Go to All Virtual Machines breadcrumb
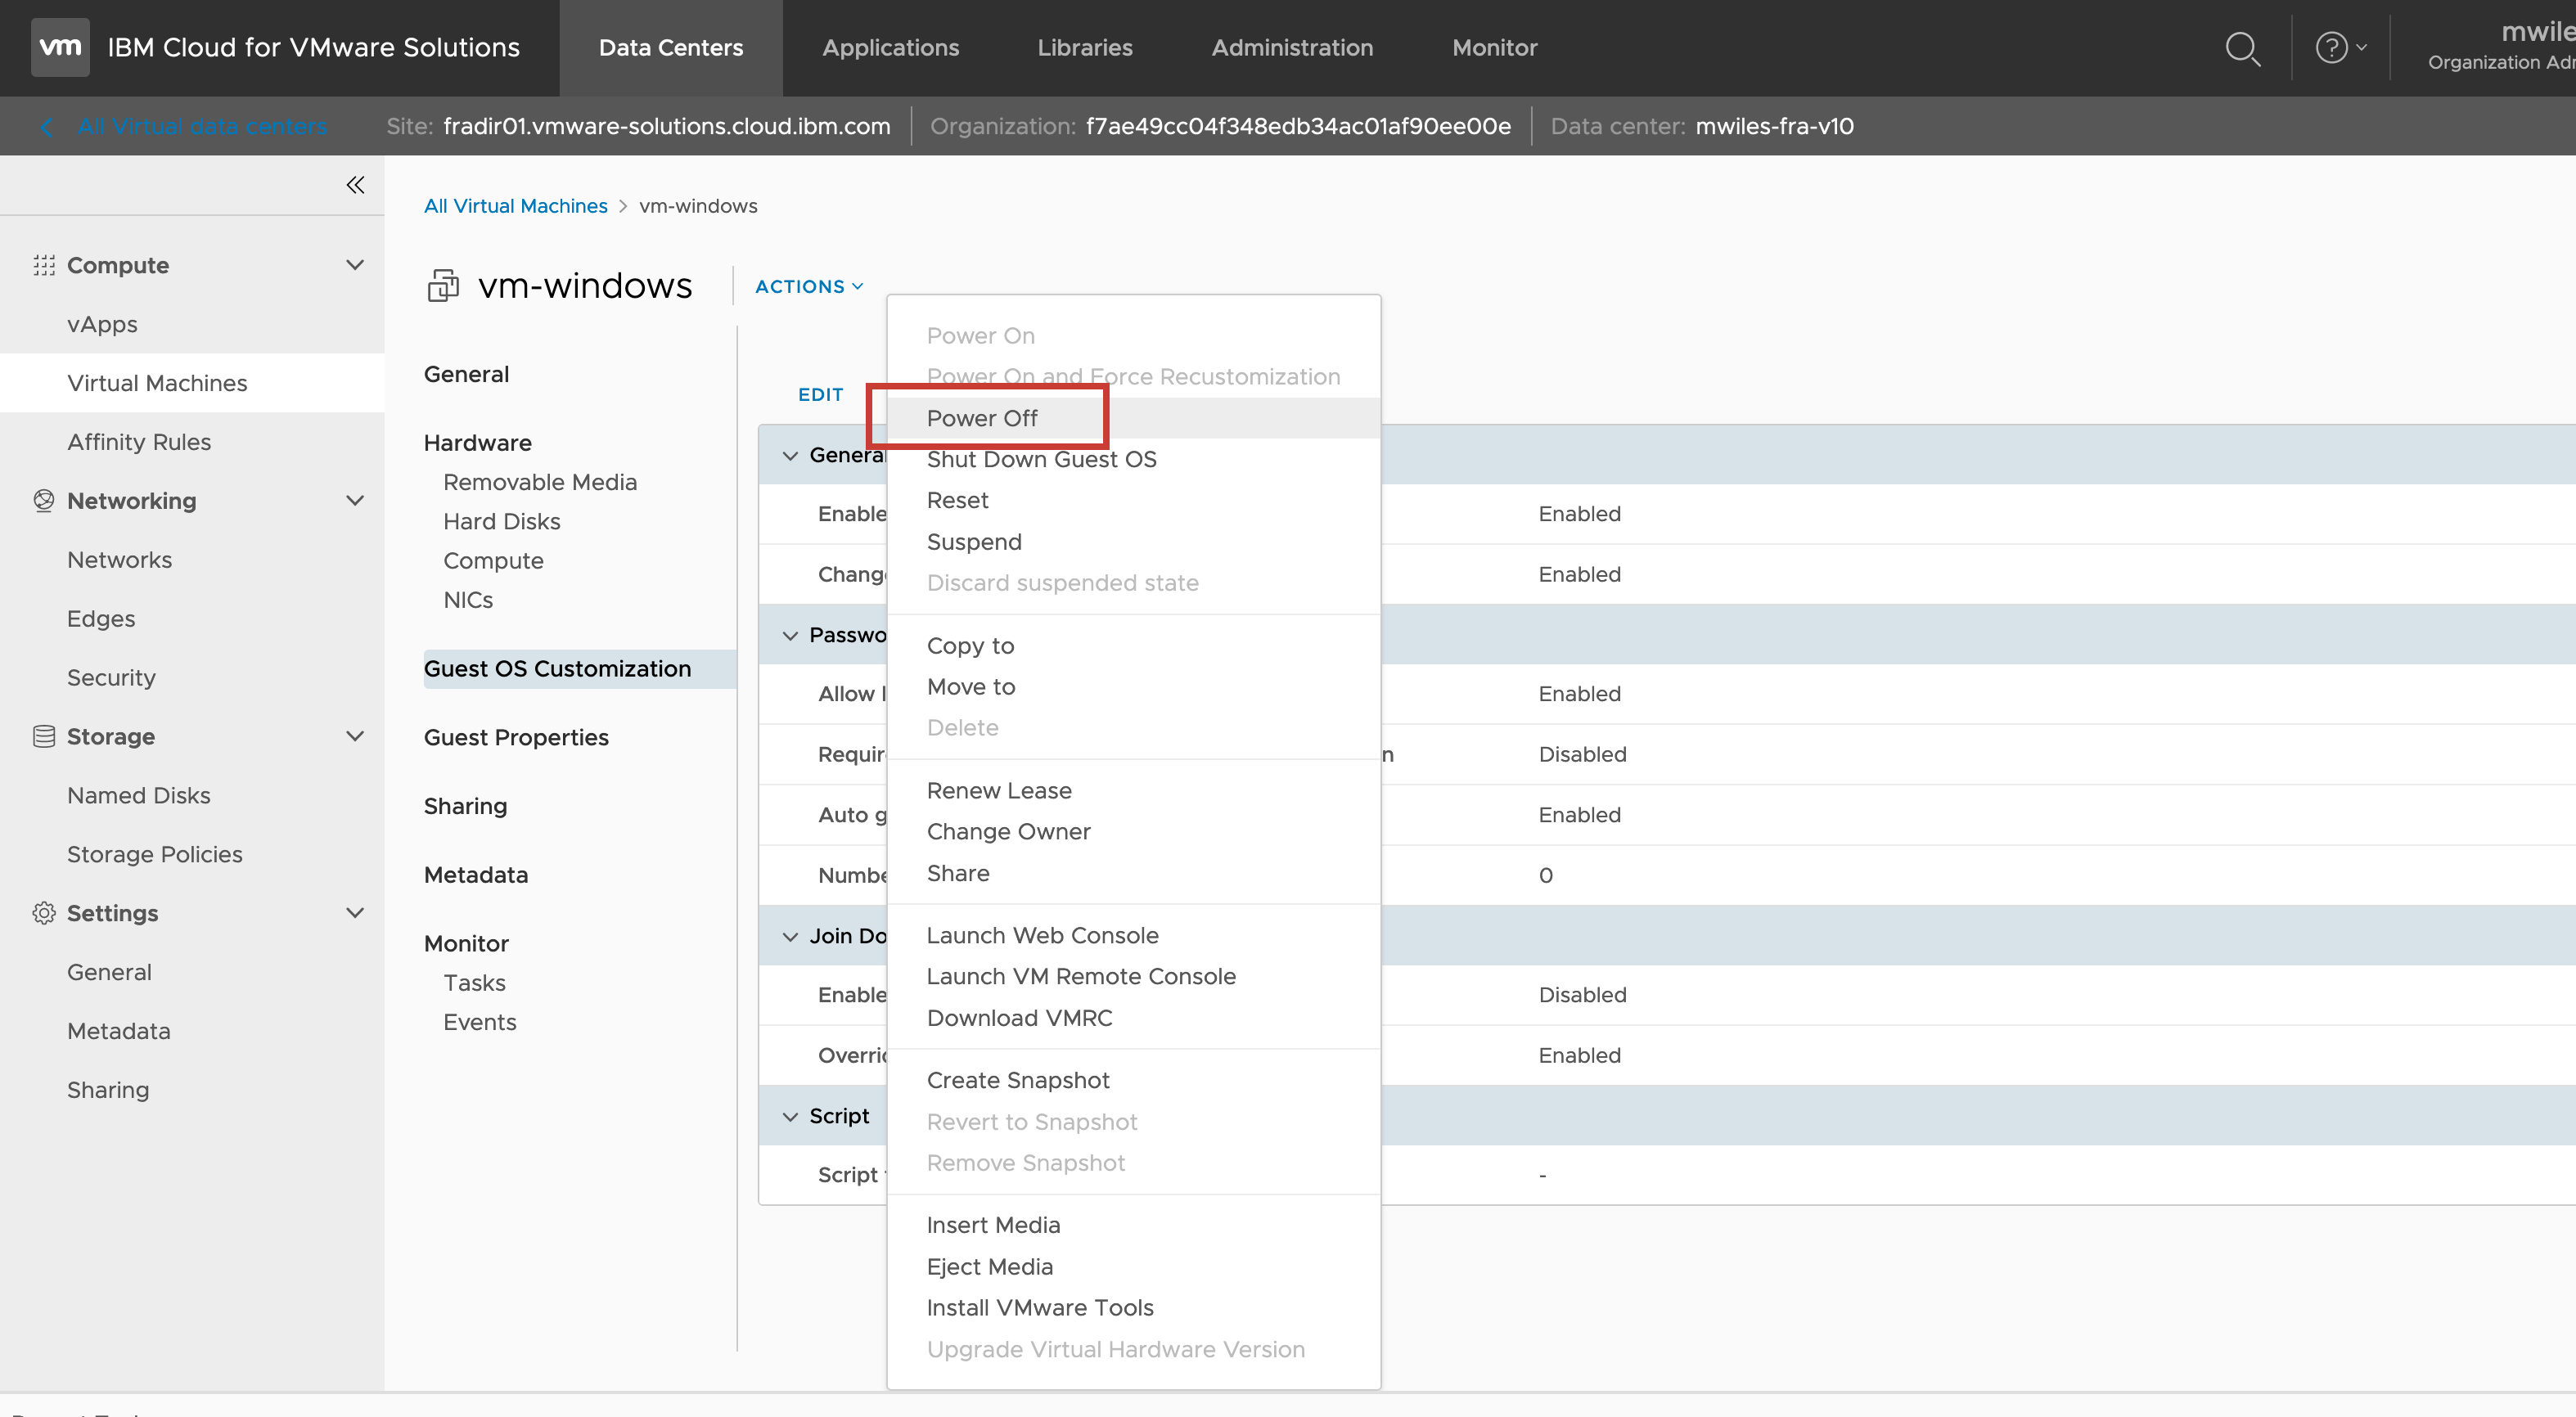The height and width of the screenshot is (1417, 2576). click(x=515, y=206)
